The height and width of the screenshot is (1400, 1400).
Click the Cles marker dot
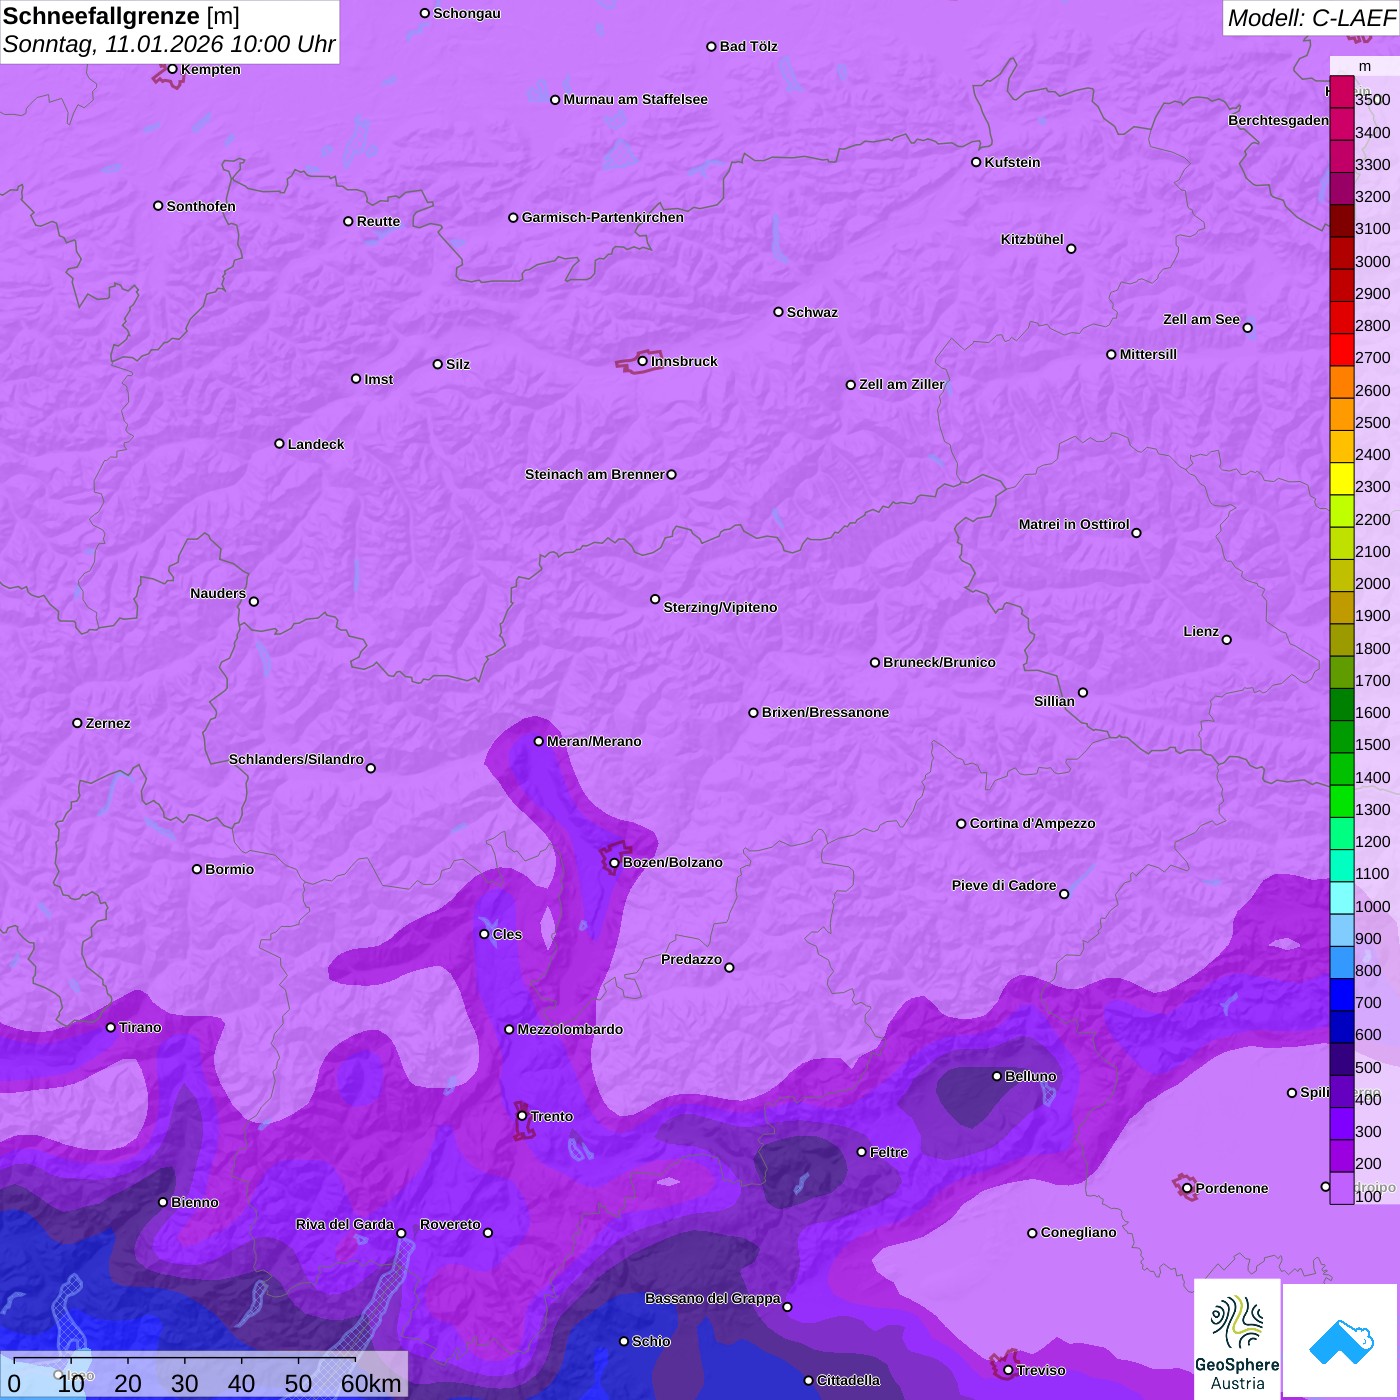484,934
